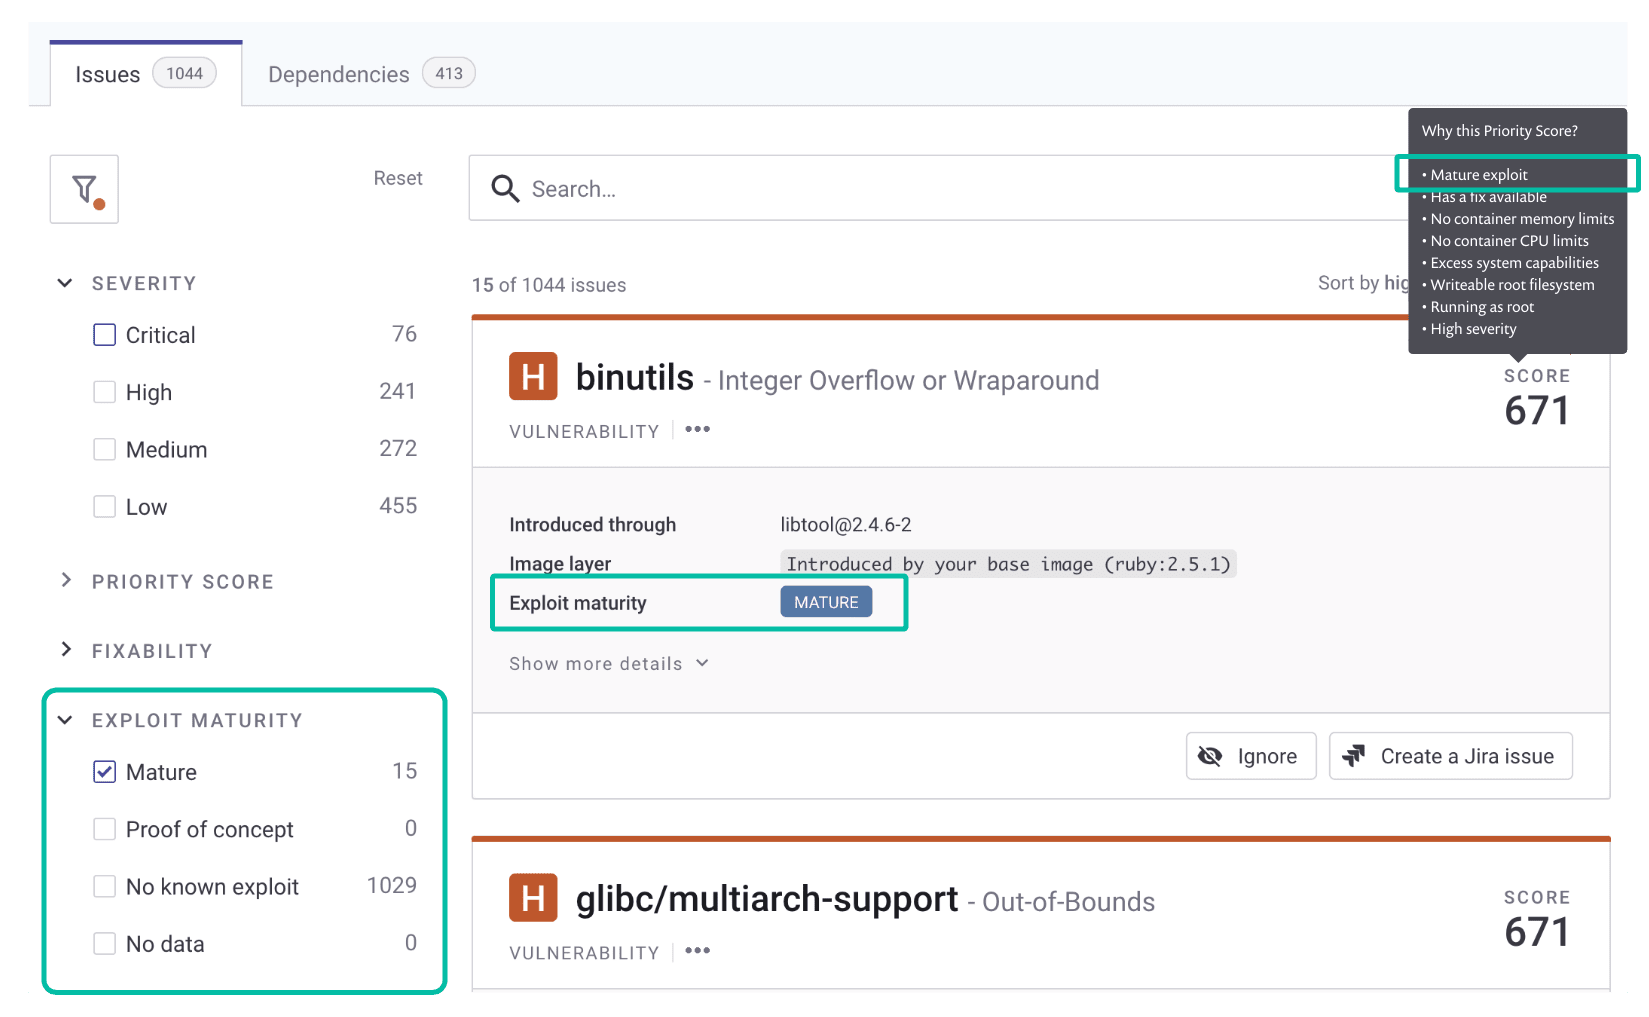Screen dimensions: 1649x1017
Task: Switch to the Issues tab
Action: (146, 74)
